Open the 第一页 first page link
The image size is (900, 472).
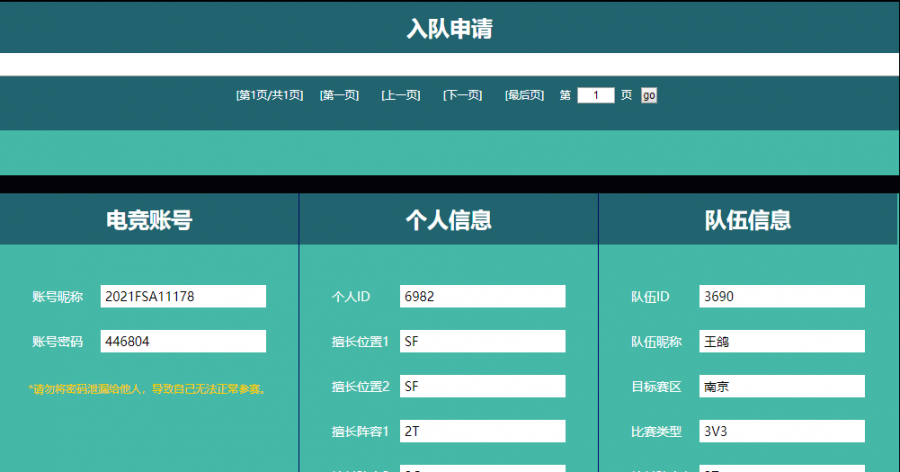339,95
